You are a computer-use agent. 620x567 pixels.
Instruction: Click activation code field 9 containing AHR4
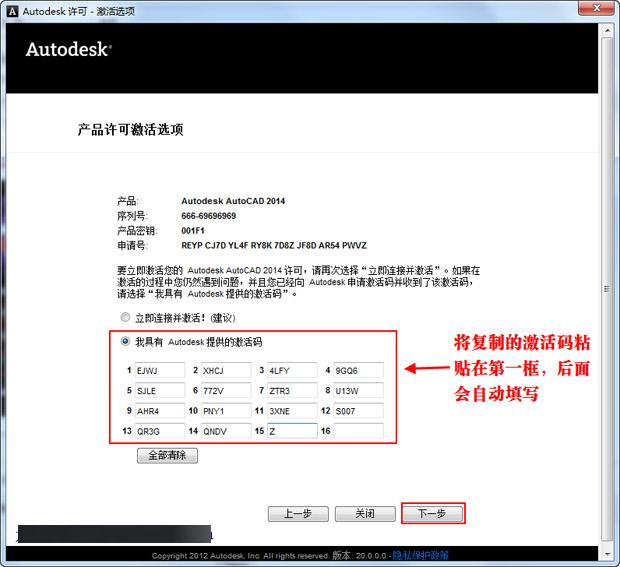(160, 411)
